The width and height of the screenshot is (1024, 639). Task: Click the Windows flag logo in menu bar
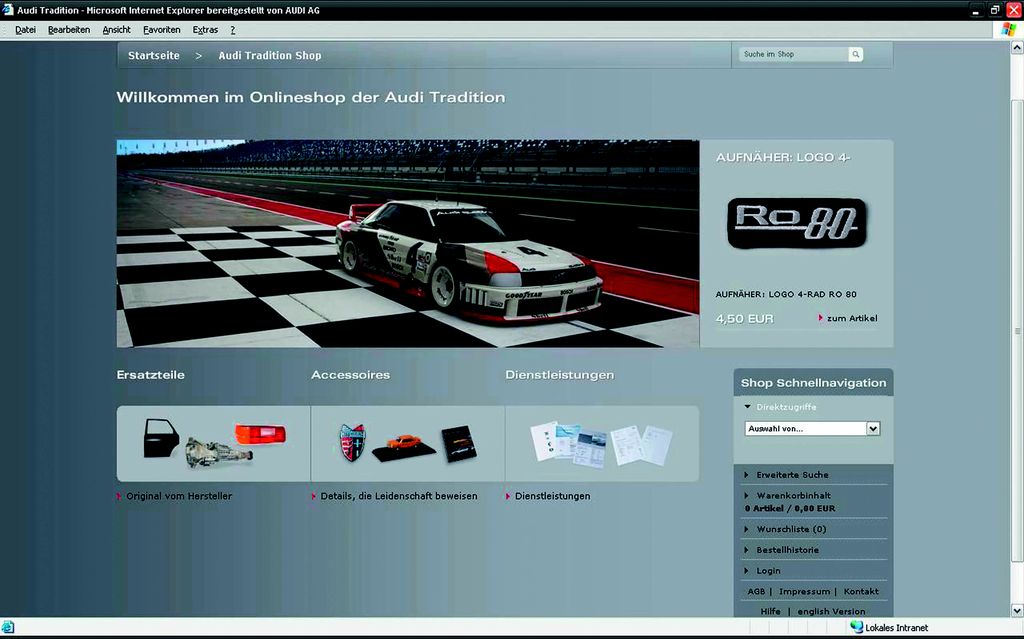coord(1009,30)
